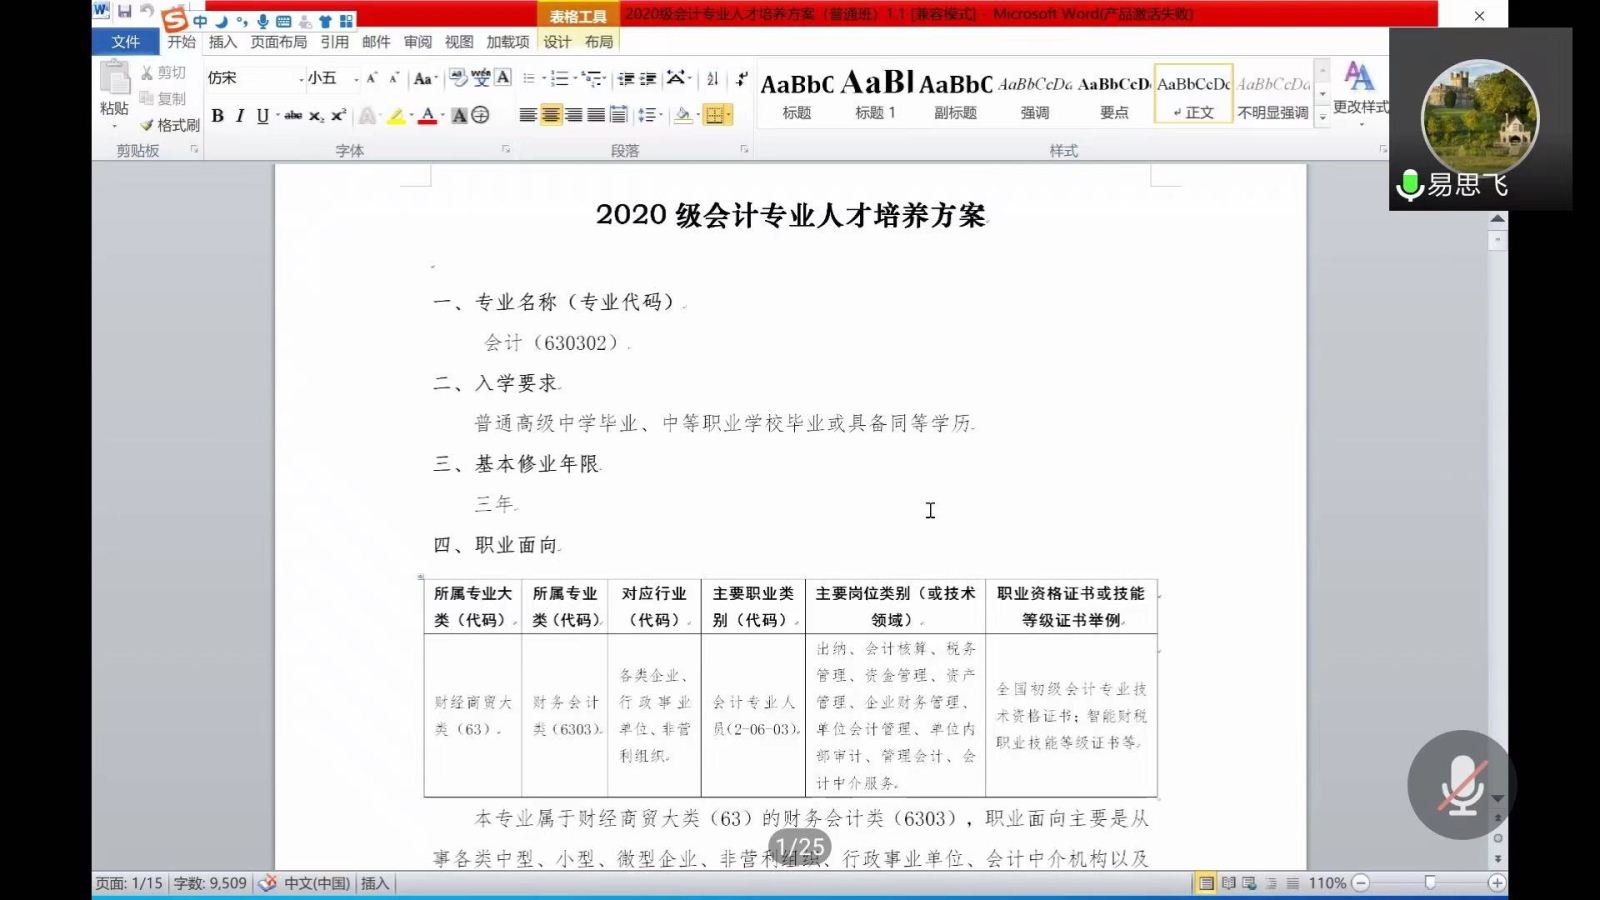Screen dimensions: 1600x900
Task: Click the show/hide paragraph marks icon
Action: pos(741,79)
